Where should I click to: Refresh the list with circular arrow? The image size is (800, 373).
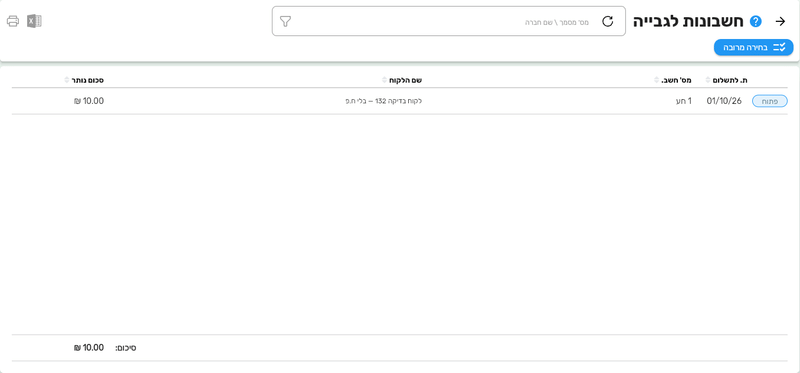(608, 21)
